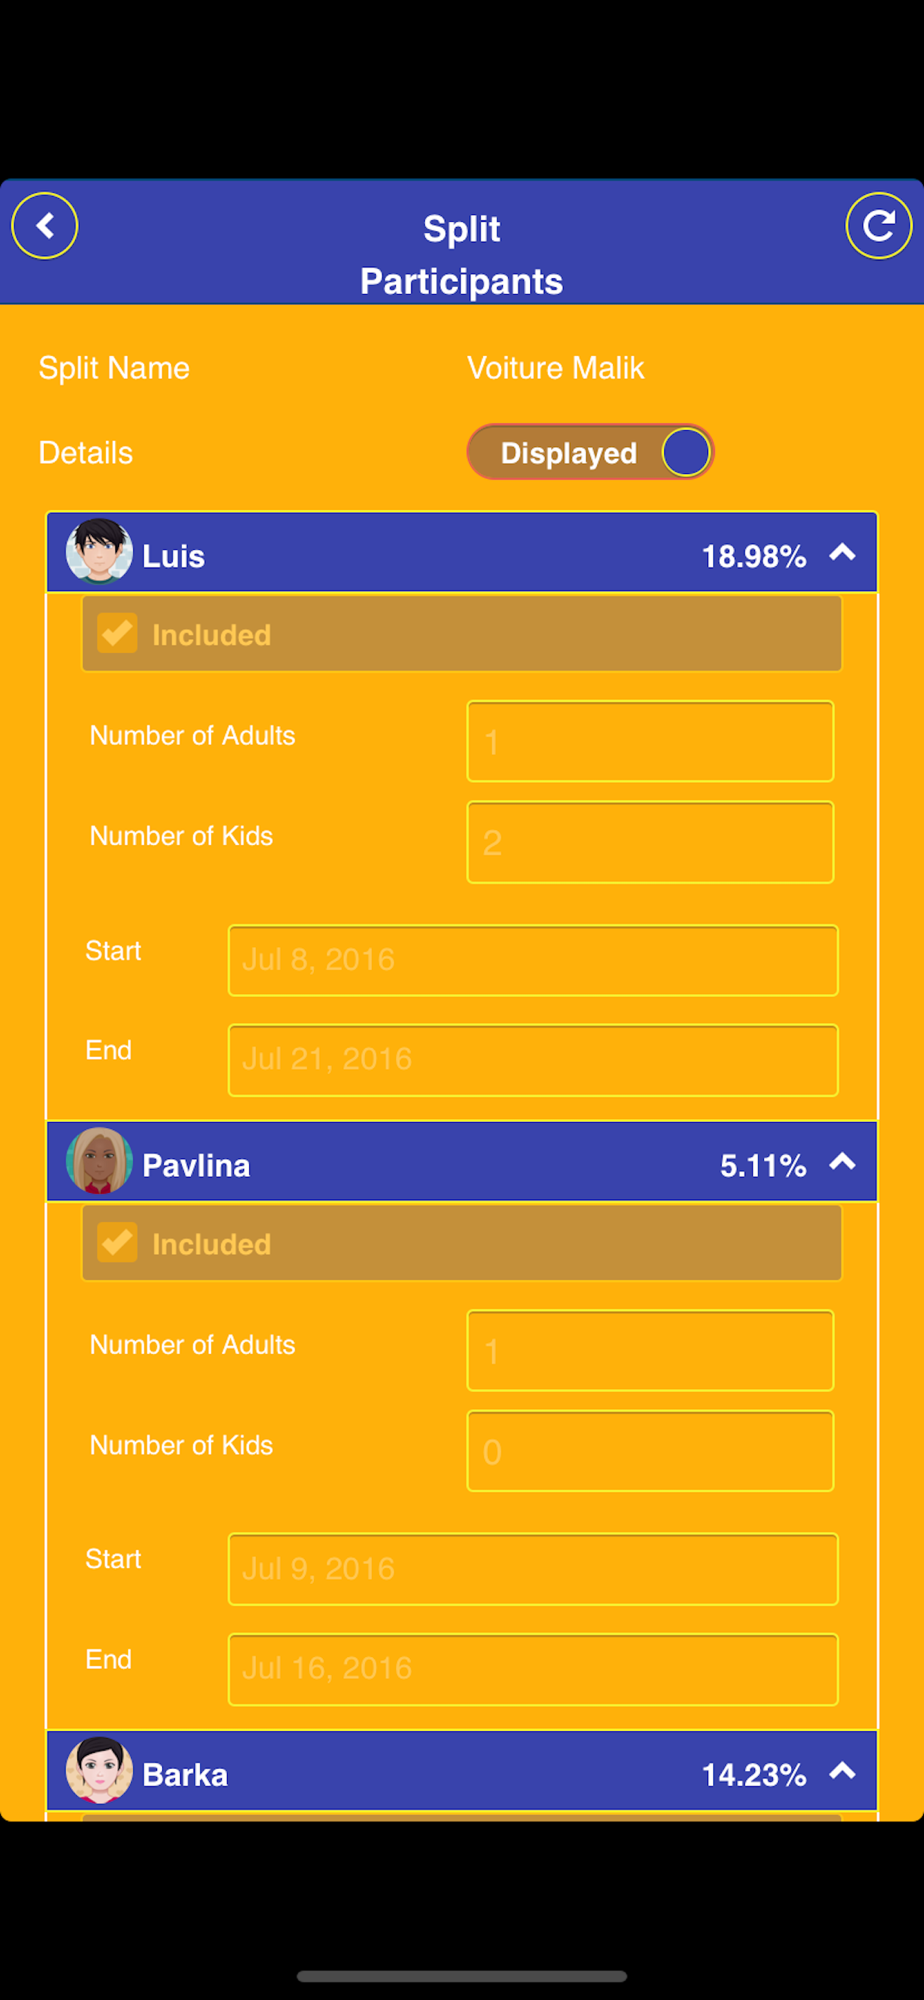The image size is (924, 2000).
Task: Select the Luis participant header
Action: point(462,553)
